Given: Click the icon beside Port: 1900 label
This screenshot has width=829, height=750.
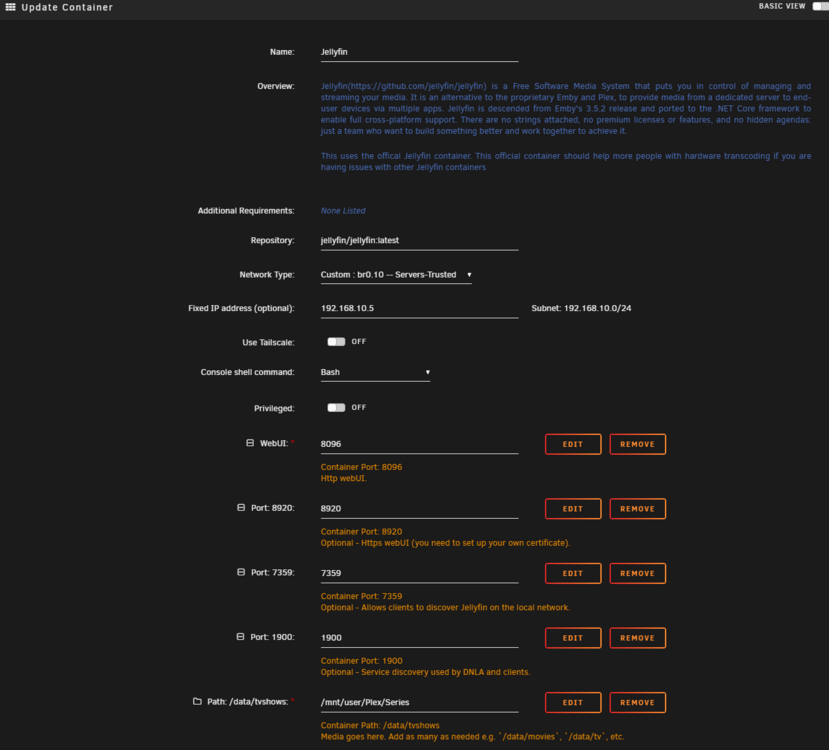Looking at the screenshot, I should pyautogui.click(x=241, y=636).
